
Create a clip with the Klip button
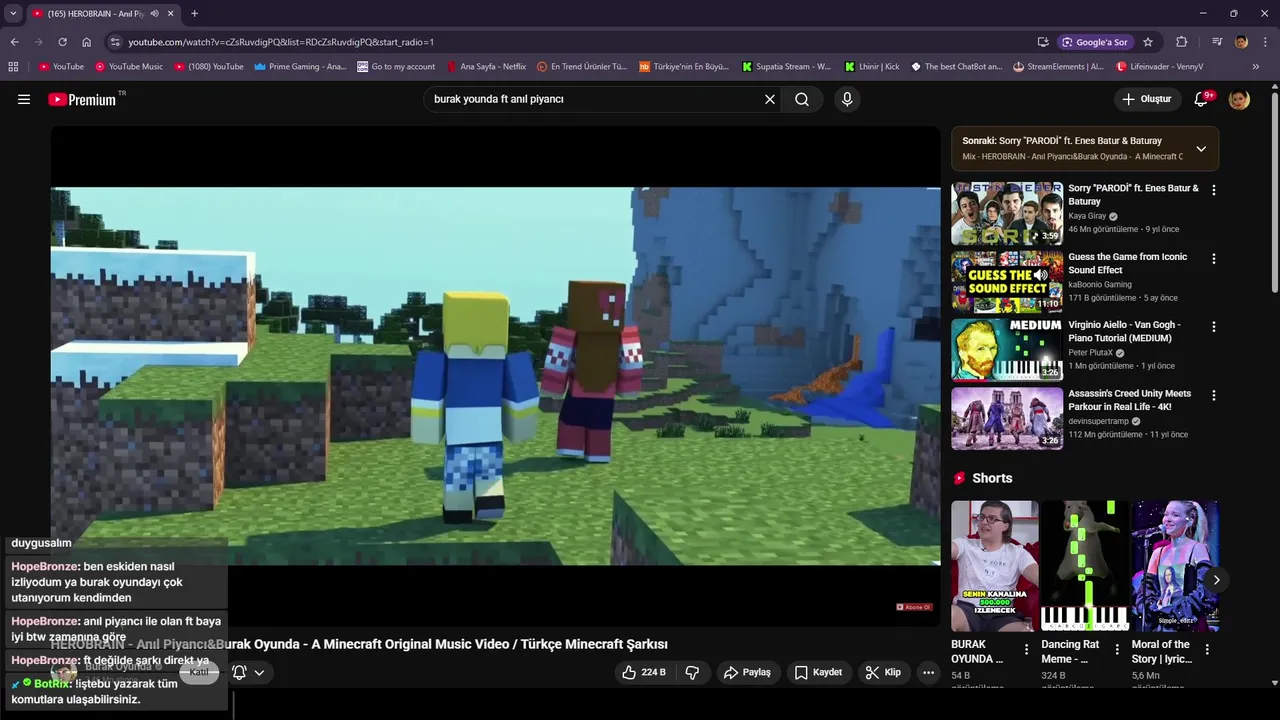click(x=883, y=672)
